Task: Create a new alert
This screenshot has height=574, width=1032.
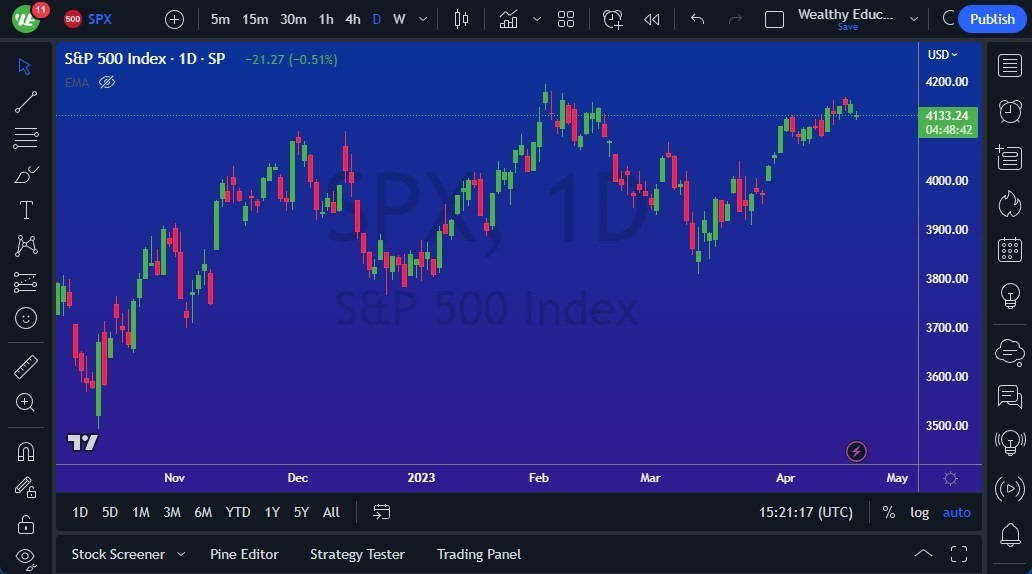Action: (x=613, y=20)
